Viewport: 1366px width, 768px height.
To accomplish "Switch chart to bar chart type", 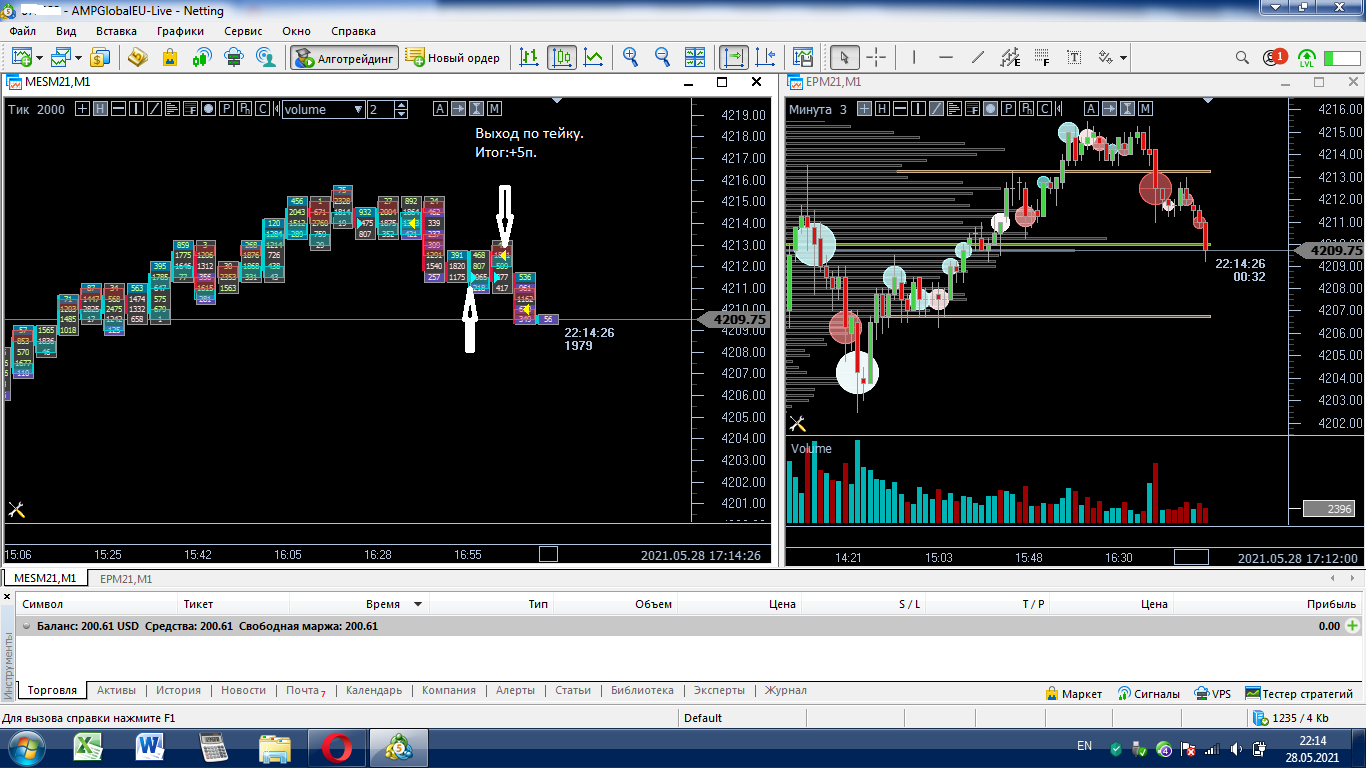I will coord(530,57).
